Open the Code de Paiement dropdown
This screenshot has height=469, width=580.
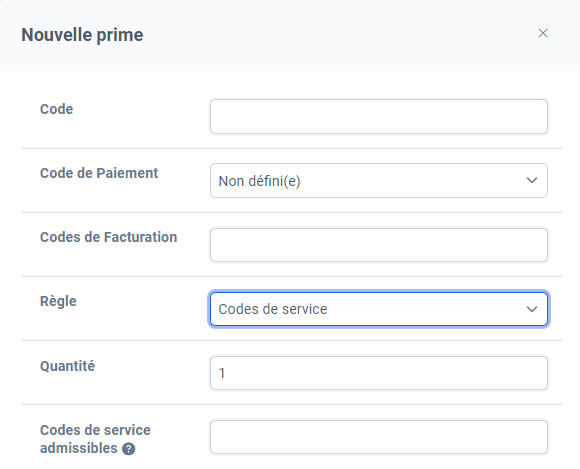pos(379,180)
